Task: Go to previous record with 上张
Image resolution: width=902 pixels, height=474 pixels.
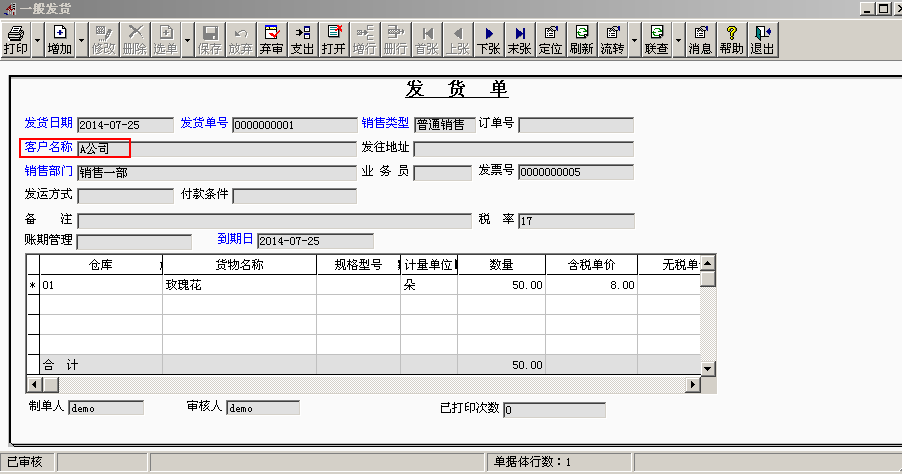Action: [x=457, y=40]
